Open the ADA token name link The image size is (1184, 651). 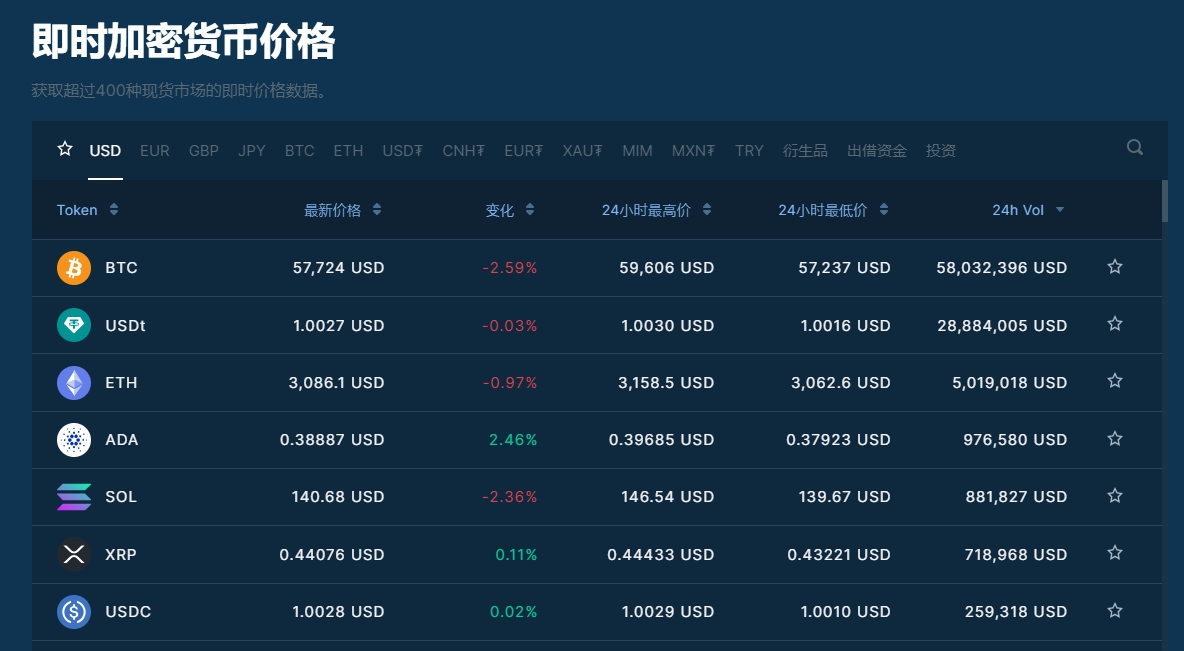tap(122, 440)
